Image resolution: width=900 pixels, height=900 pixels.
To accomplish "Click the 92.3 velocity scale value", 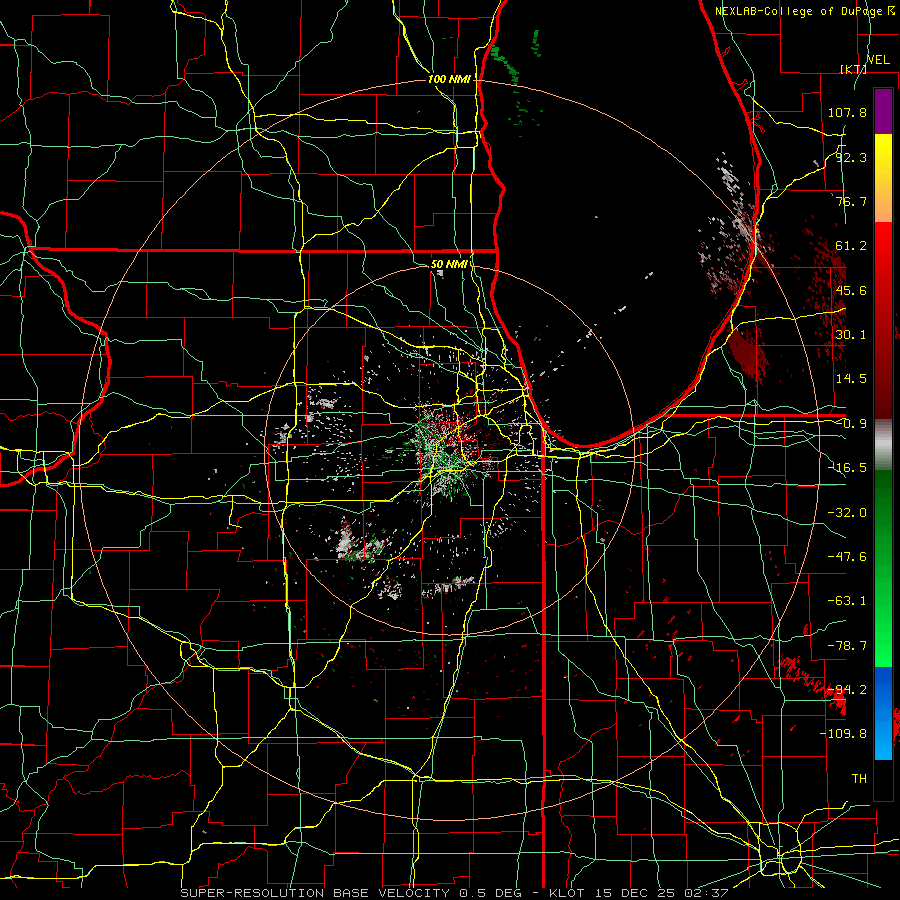I will [851, 157].
